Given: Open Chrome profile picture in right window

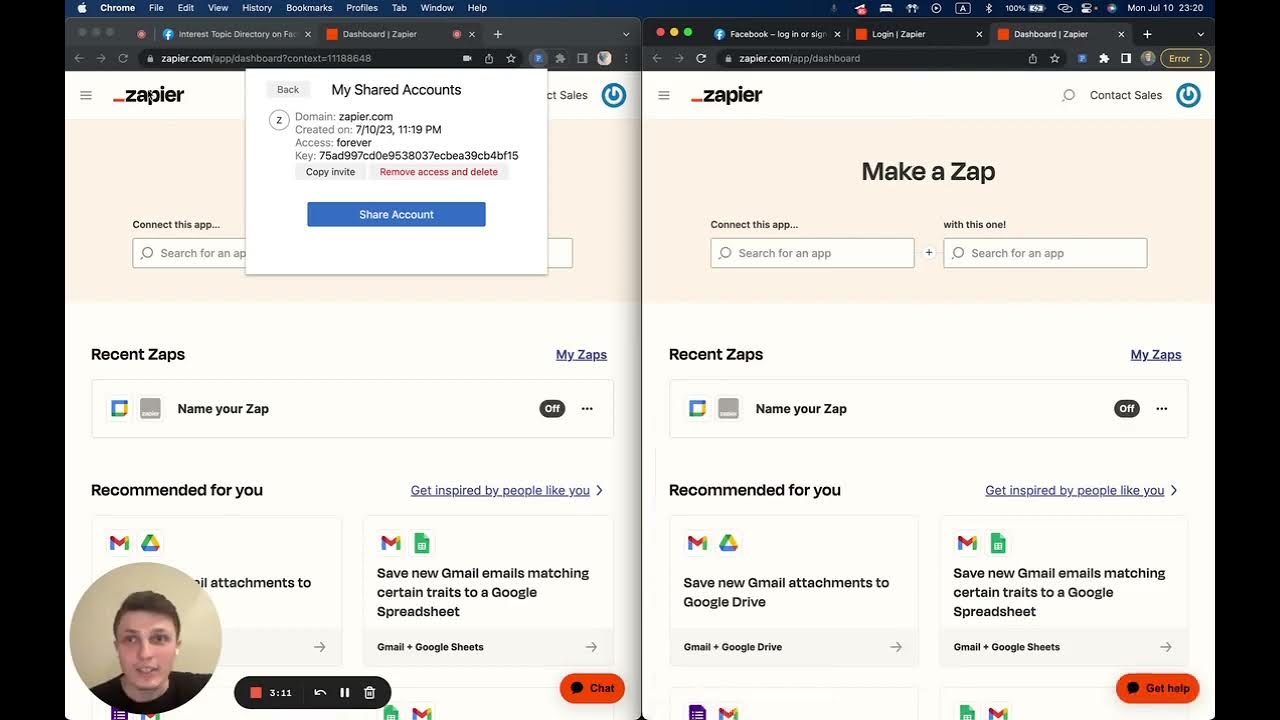Looking at the screenshot, I should 1148,58.
